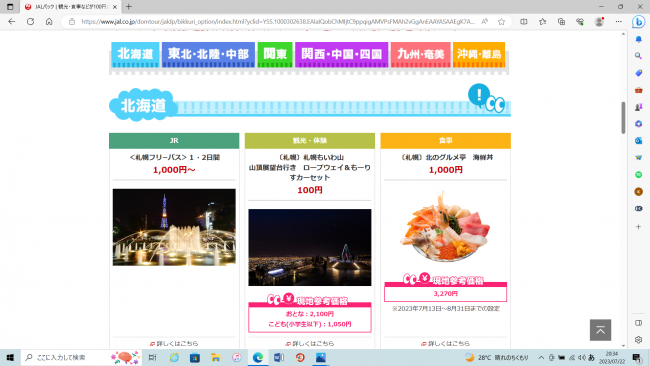Click the browser refresh icon
The height and width of the screenshot is (366, 650).
pyautogui.click(x=30, y=22)
